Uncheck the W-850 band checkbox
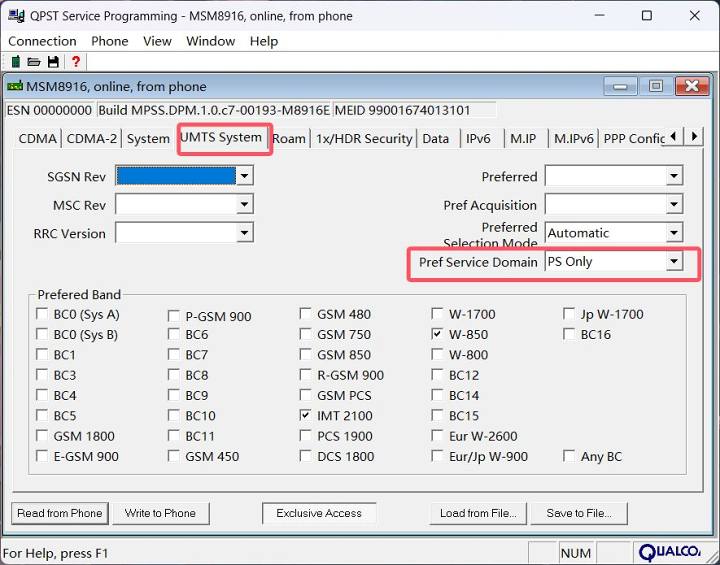Image resolution: width=720 pixels, height=565 pixels. (438, 334)
